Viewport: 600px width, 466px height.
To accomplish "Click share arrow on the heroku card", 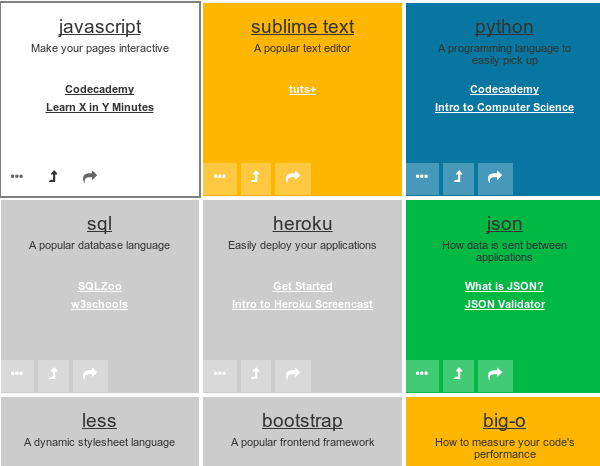I will pos(293,373).
